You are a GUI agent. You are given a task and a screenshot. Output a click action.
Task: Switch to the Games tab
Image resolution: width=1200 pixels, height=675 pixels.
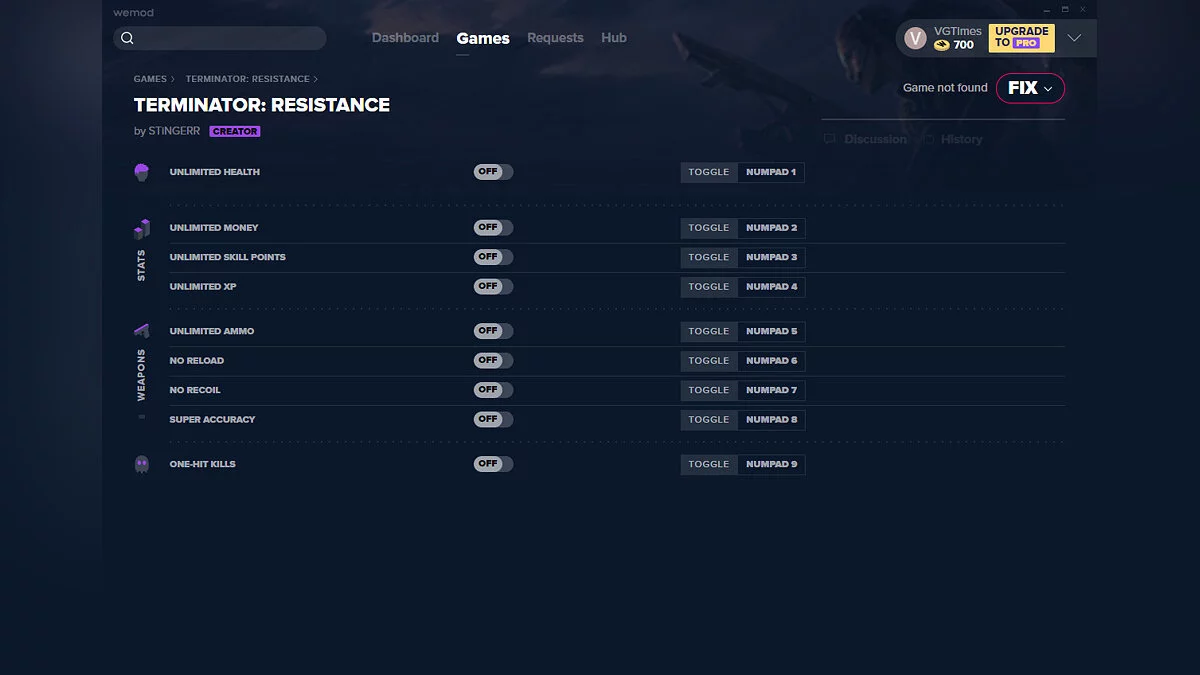click(x=483, y=38)
